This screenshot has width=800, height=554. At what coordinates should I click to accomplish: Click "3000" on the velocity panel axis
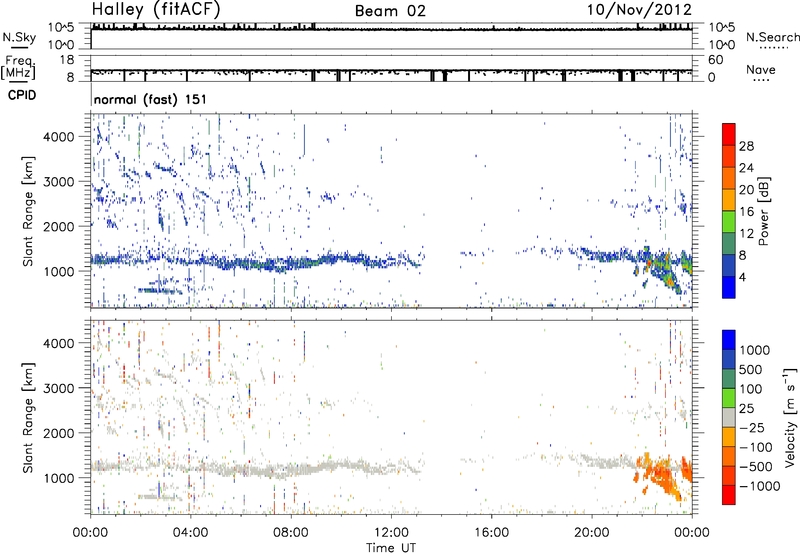pyautogui.click(x=58, y=388)
